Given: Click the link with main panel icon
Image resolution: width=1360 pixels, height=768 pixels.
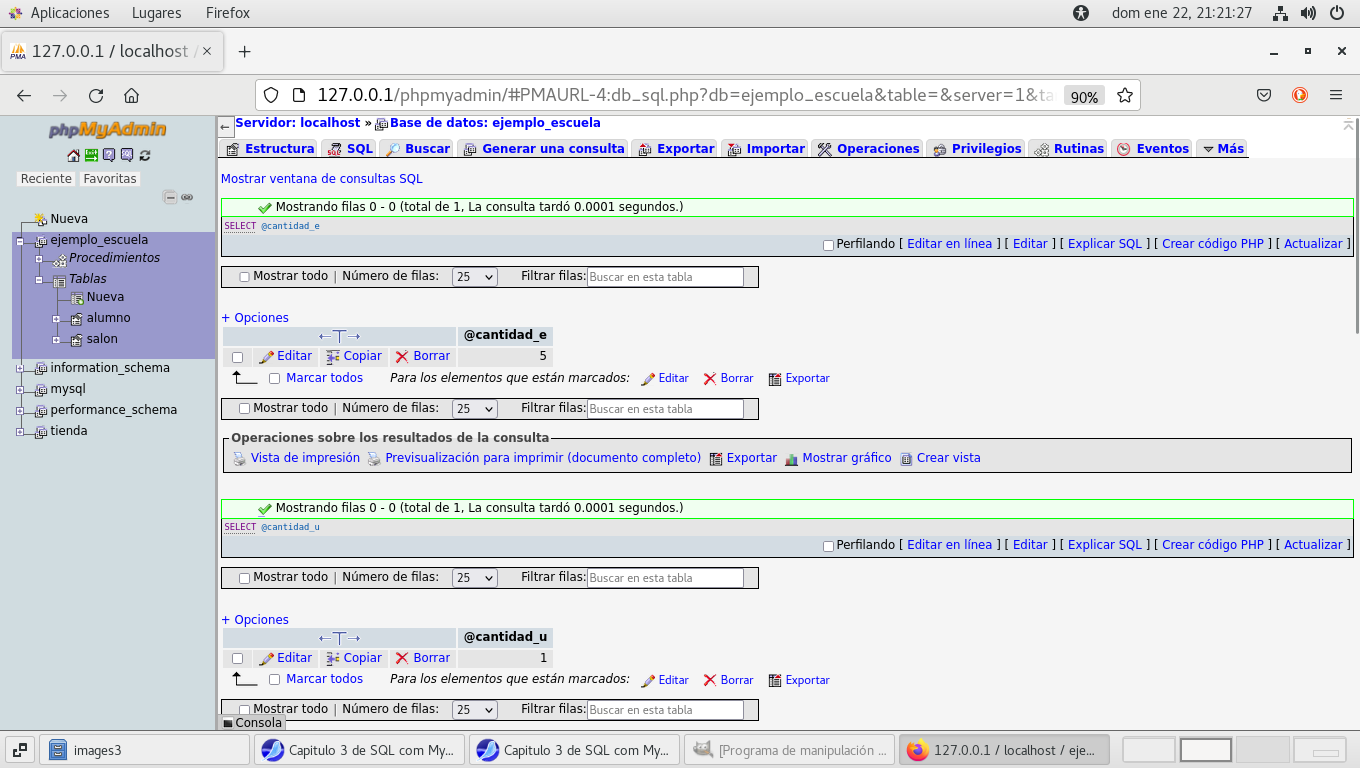Looking at the screenshot, I should tap(187, 198).
